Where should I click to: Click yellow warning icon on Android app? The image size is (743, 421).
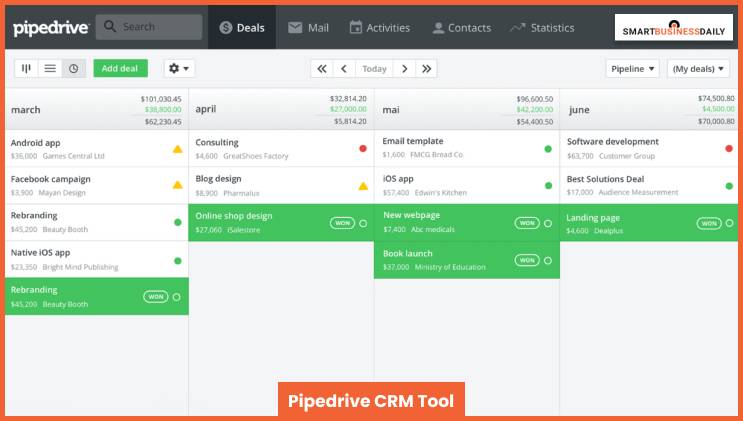177,149
